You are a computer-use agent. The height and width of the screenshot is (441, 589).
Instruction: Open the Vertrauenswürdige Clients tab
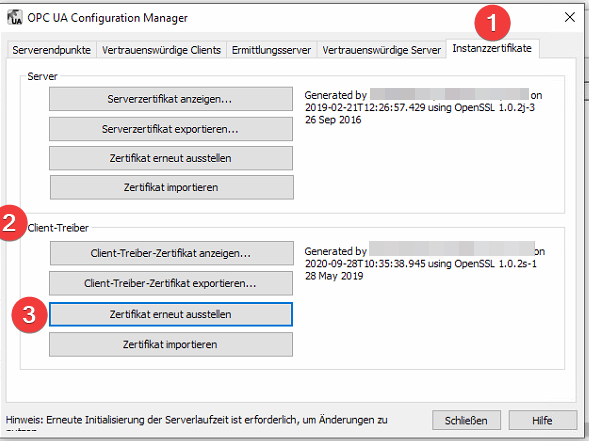click(161, 50)
